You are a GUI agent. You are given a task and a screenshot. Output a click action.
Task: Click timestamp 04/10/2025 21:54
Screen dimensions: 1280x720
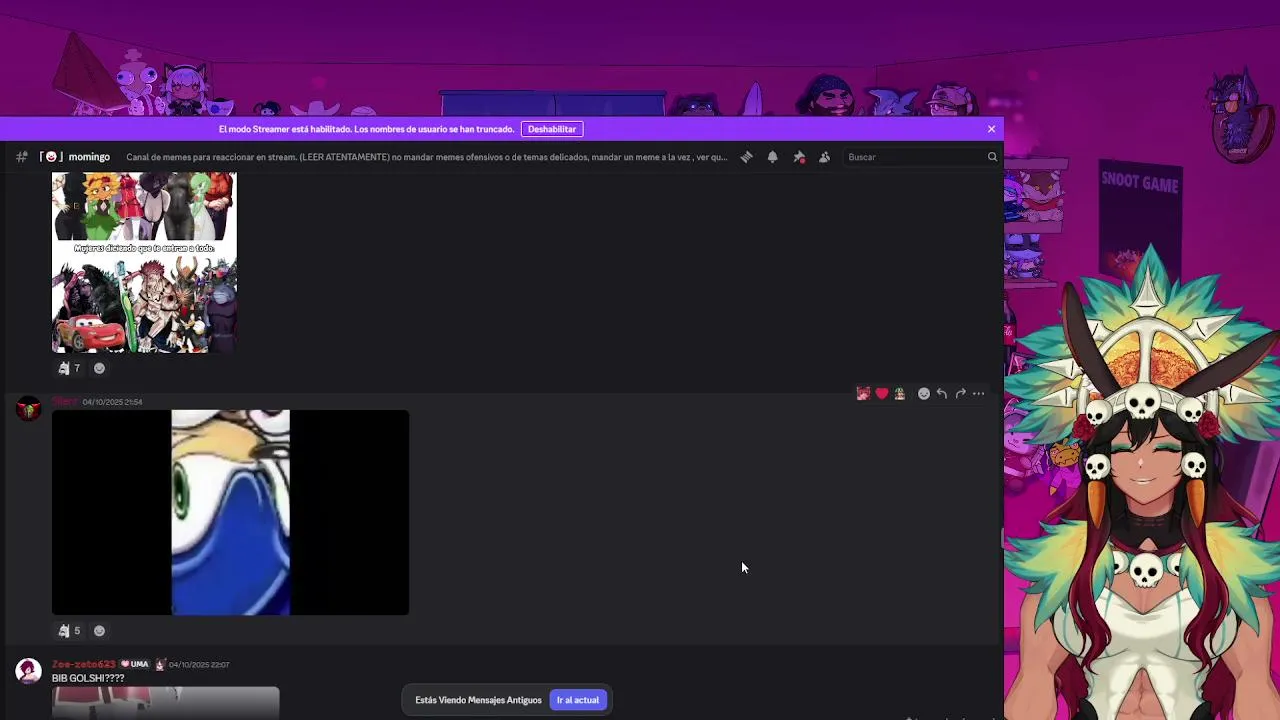[112, 402]
